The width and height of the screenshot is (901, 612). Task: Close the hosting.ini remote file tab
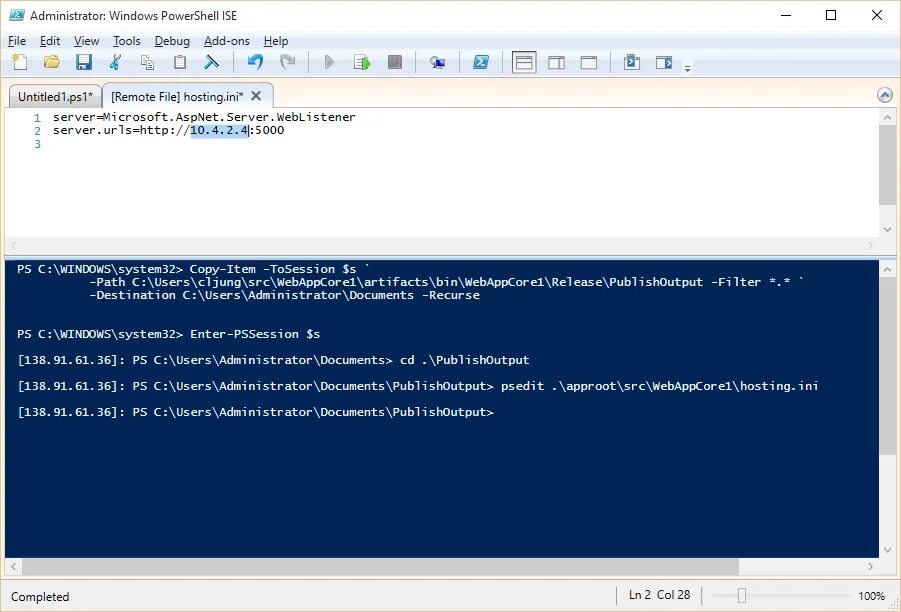[256, 96]
